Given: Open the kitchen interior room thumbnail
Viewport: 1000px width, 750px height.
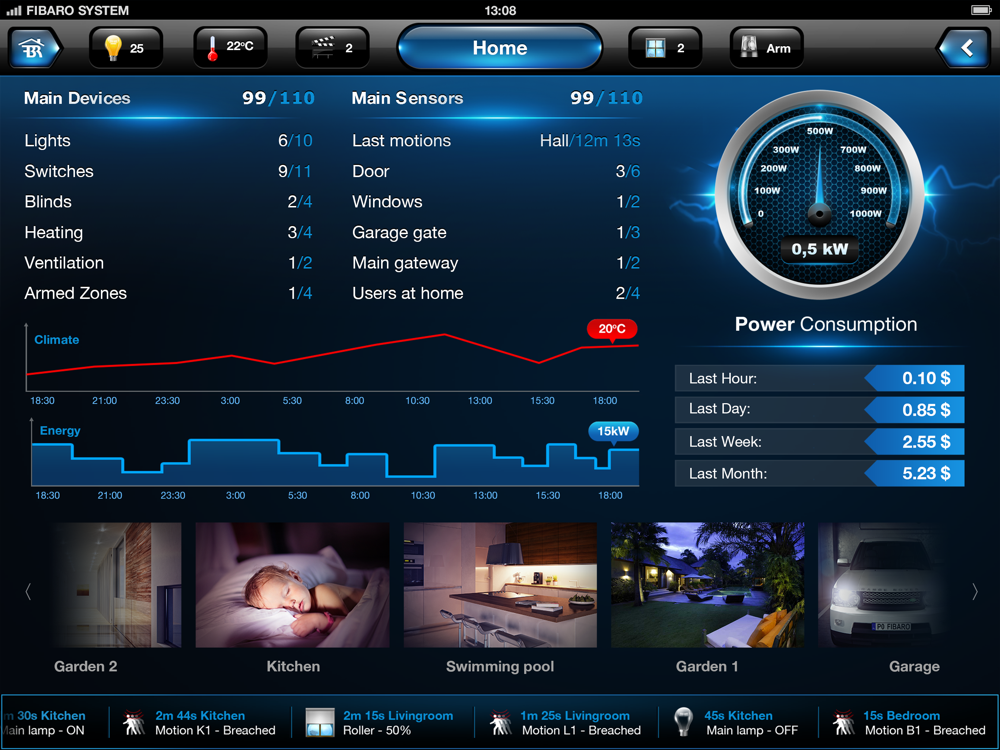Looking at the screenshot, I should point(500,585).
